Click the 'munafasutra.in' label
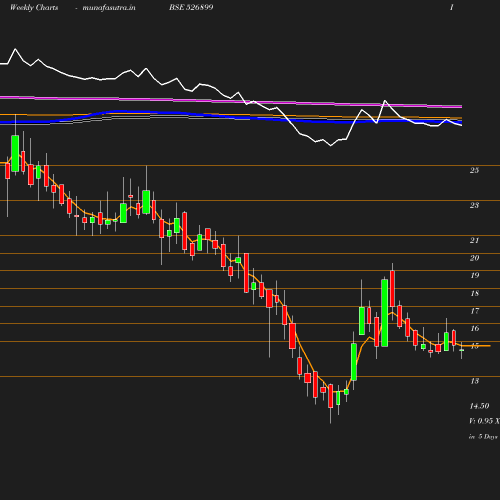 click(x=109, y=7)
